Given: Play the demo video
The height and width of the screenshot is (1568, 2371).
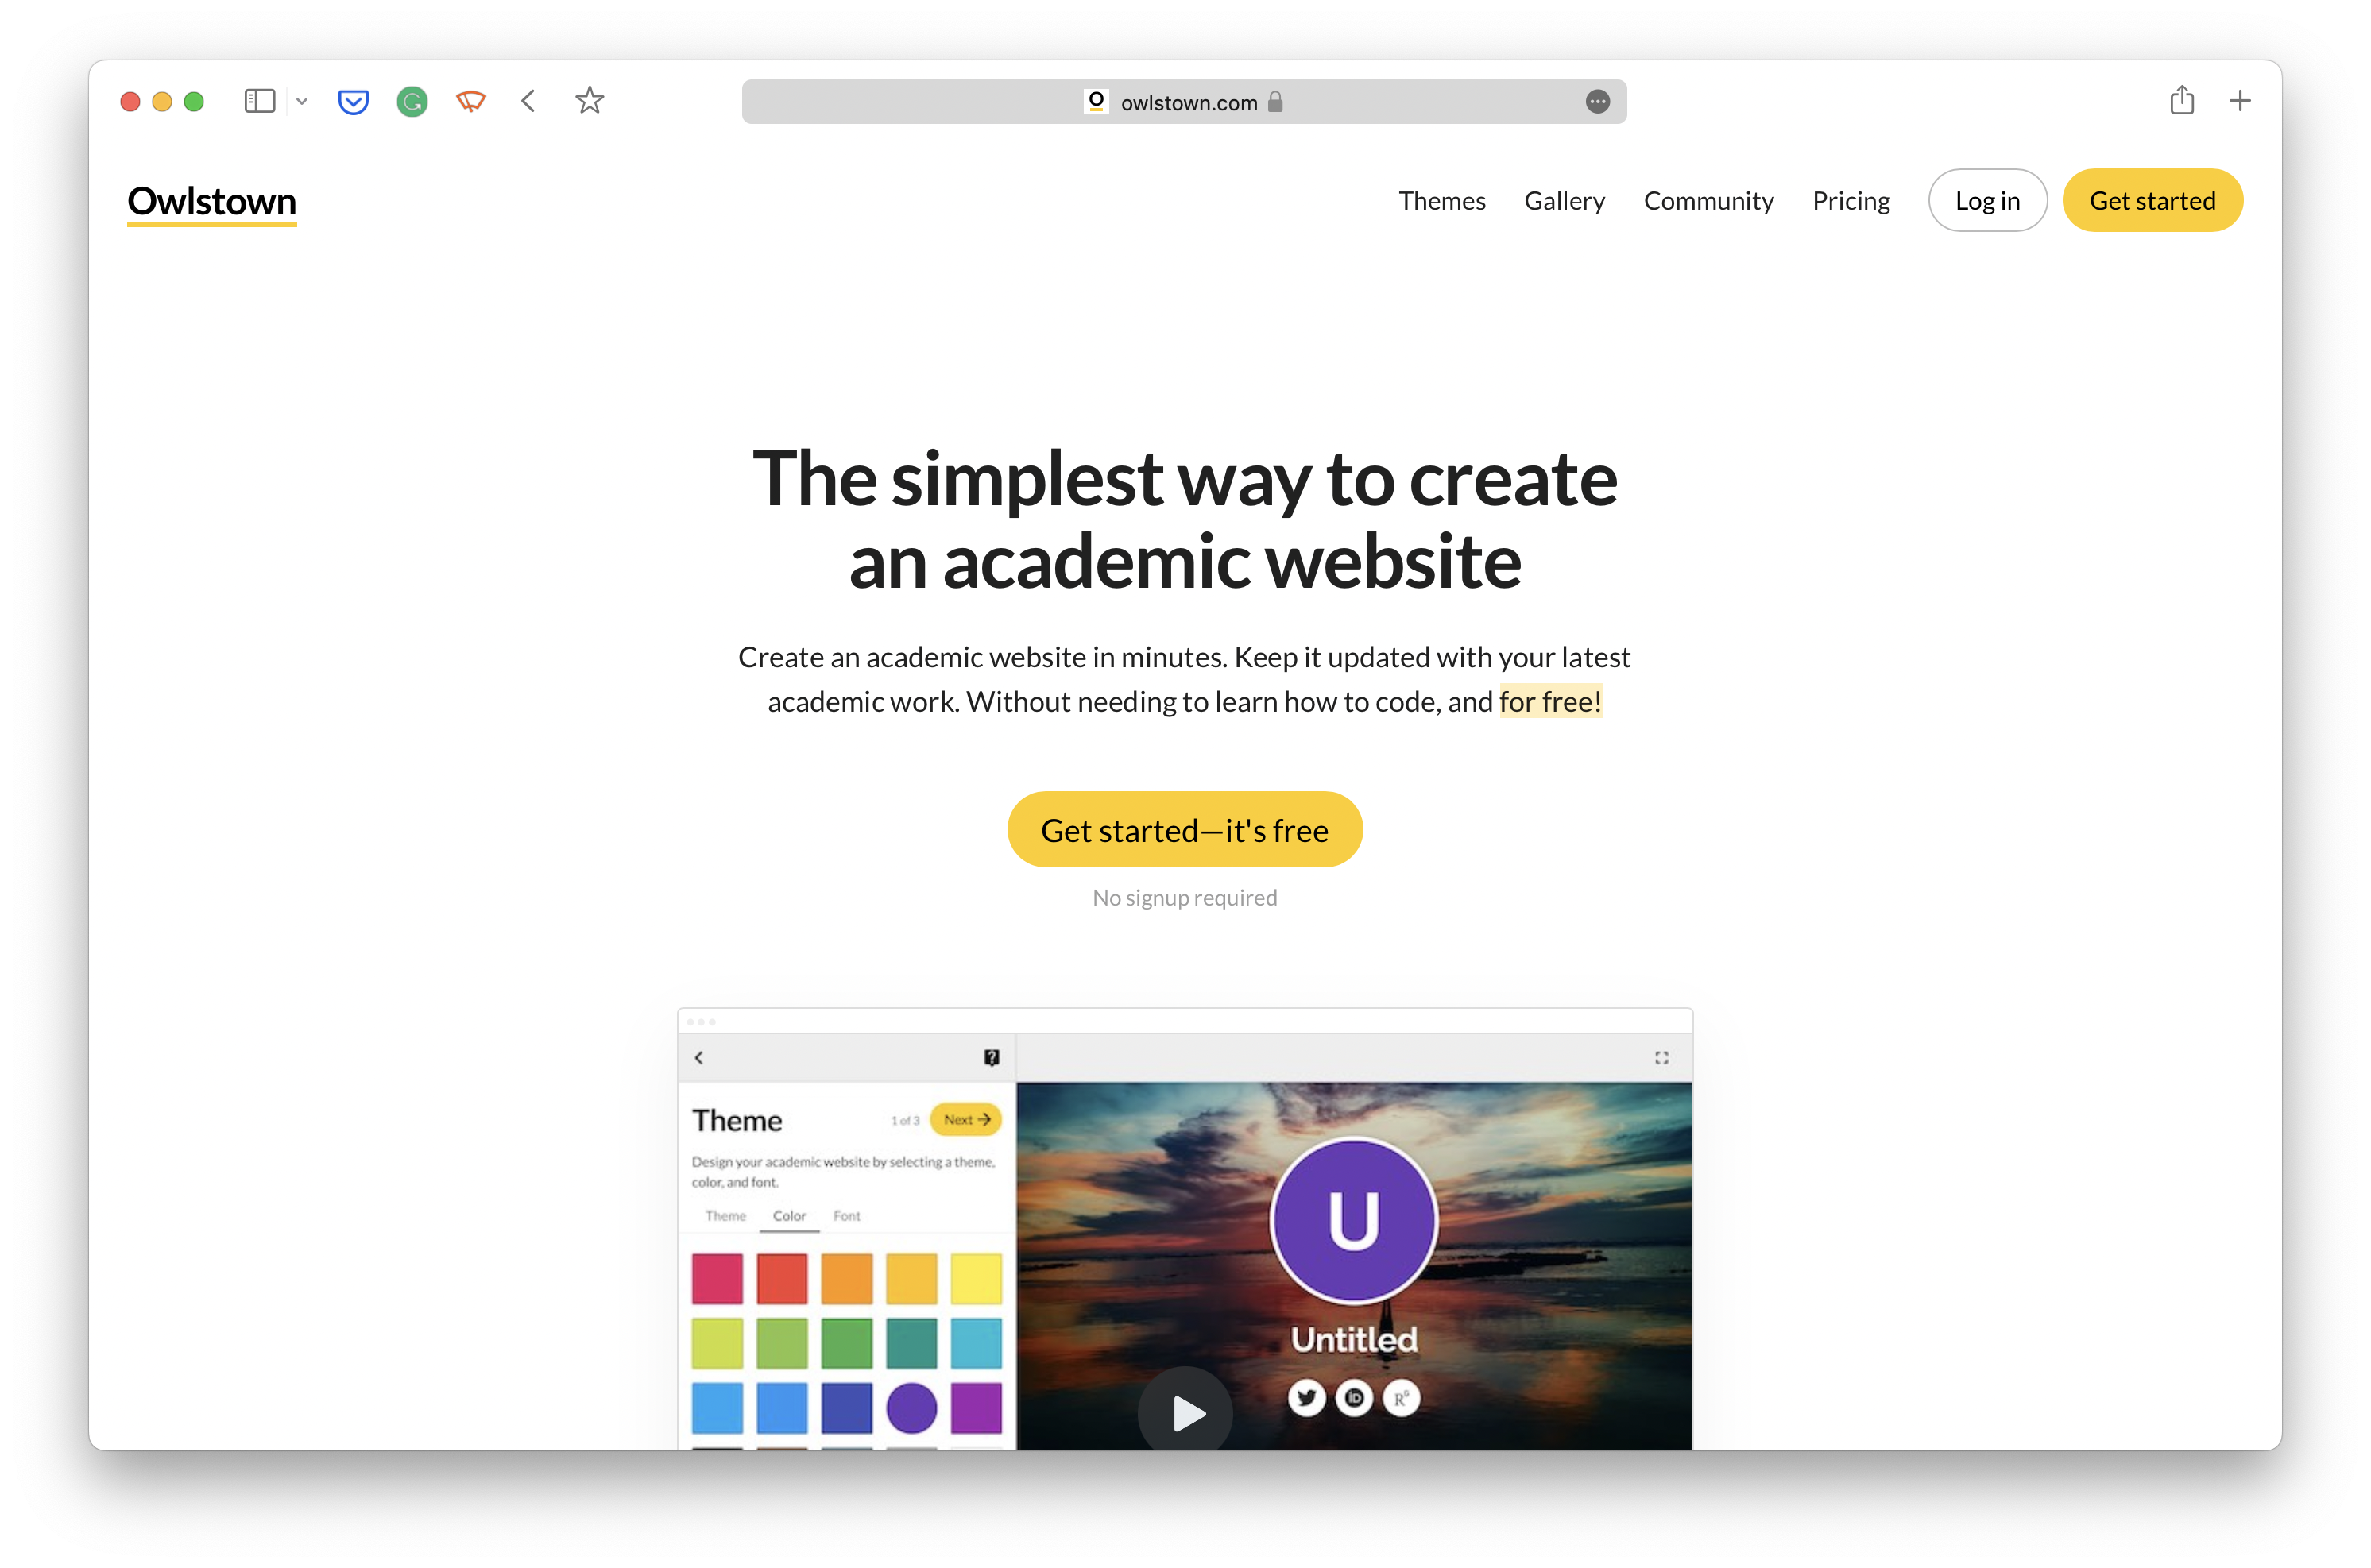Looking at the screenshot, I should tap(1186, 1412).
